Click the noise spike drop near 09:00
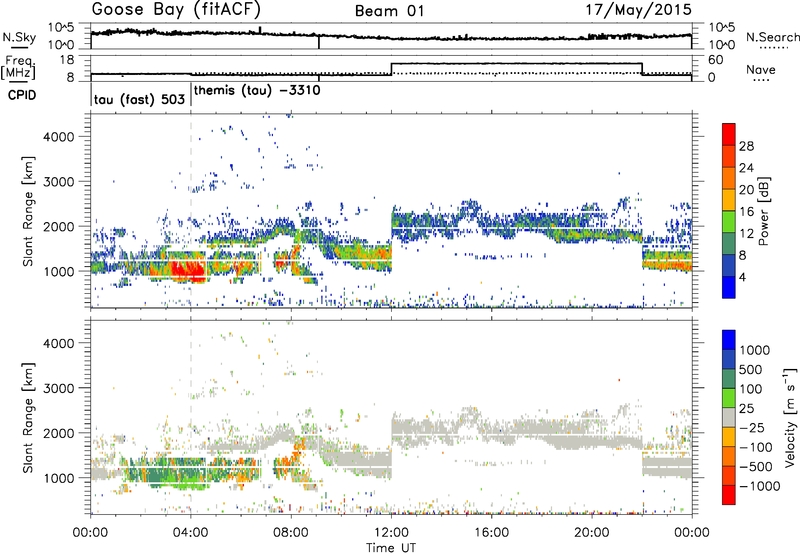The height and width of the screenshot is (554, 800). click(x=319, y=42)
